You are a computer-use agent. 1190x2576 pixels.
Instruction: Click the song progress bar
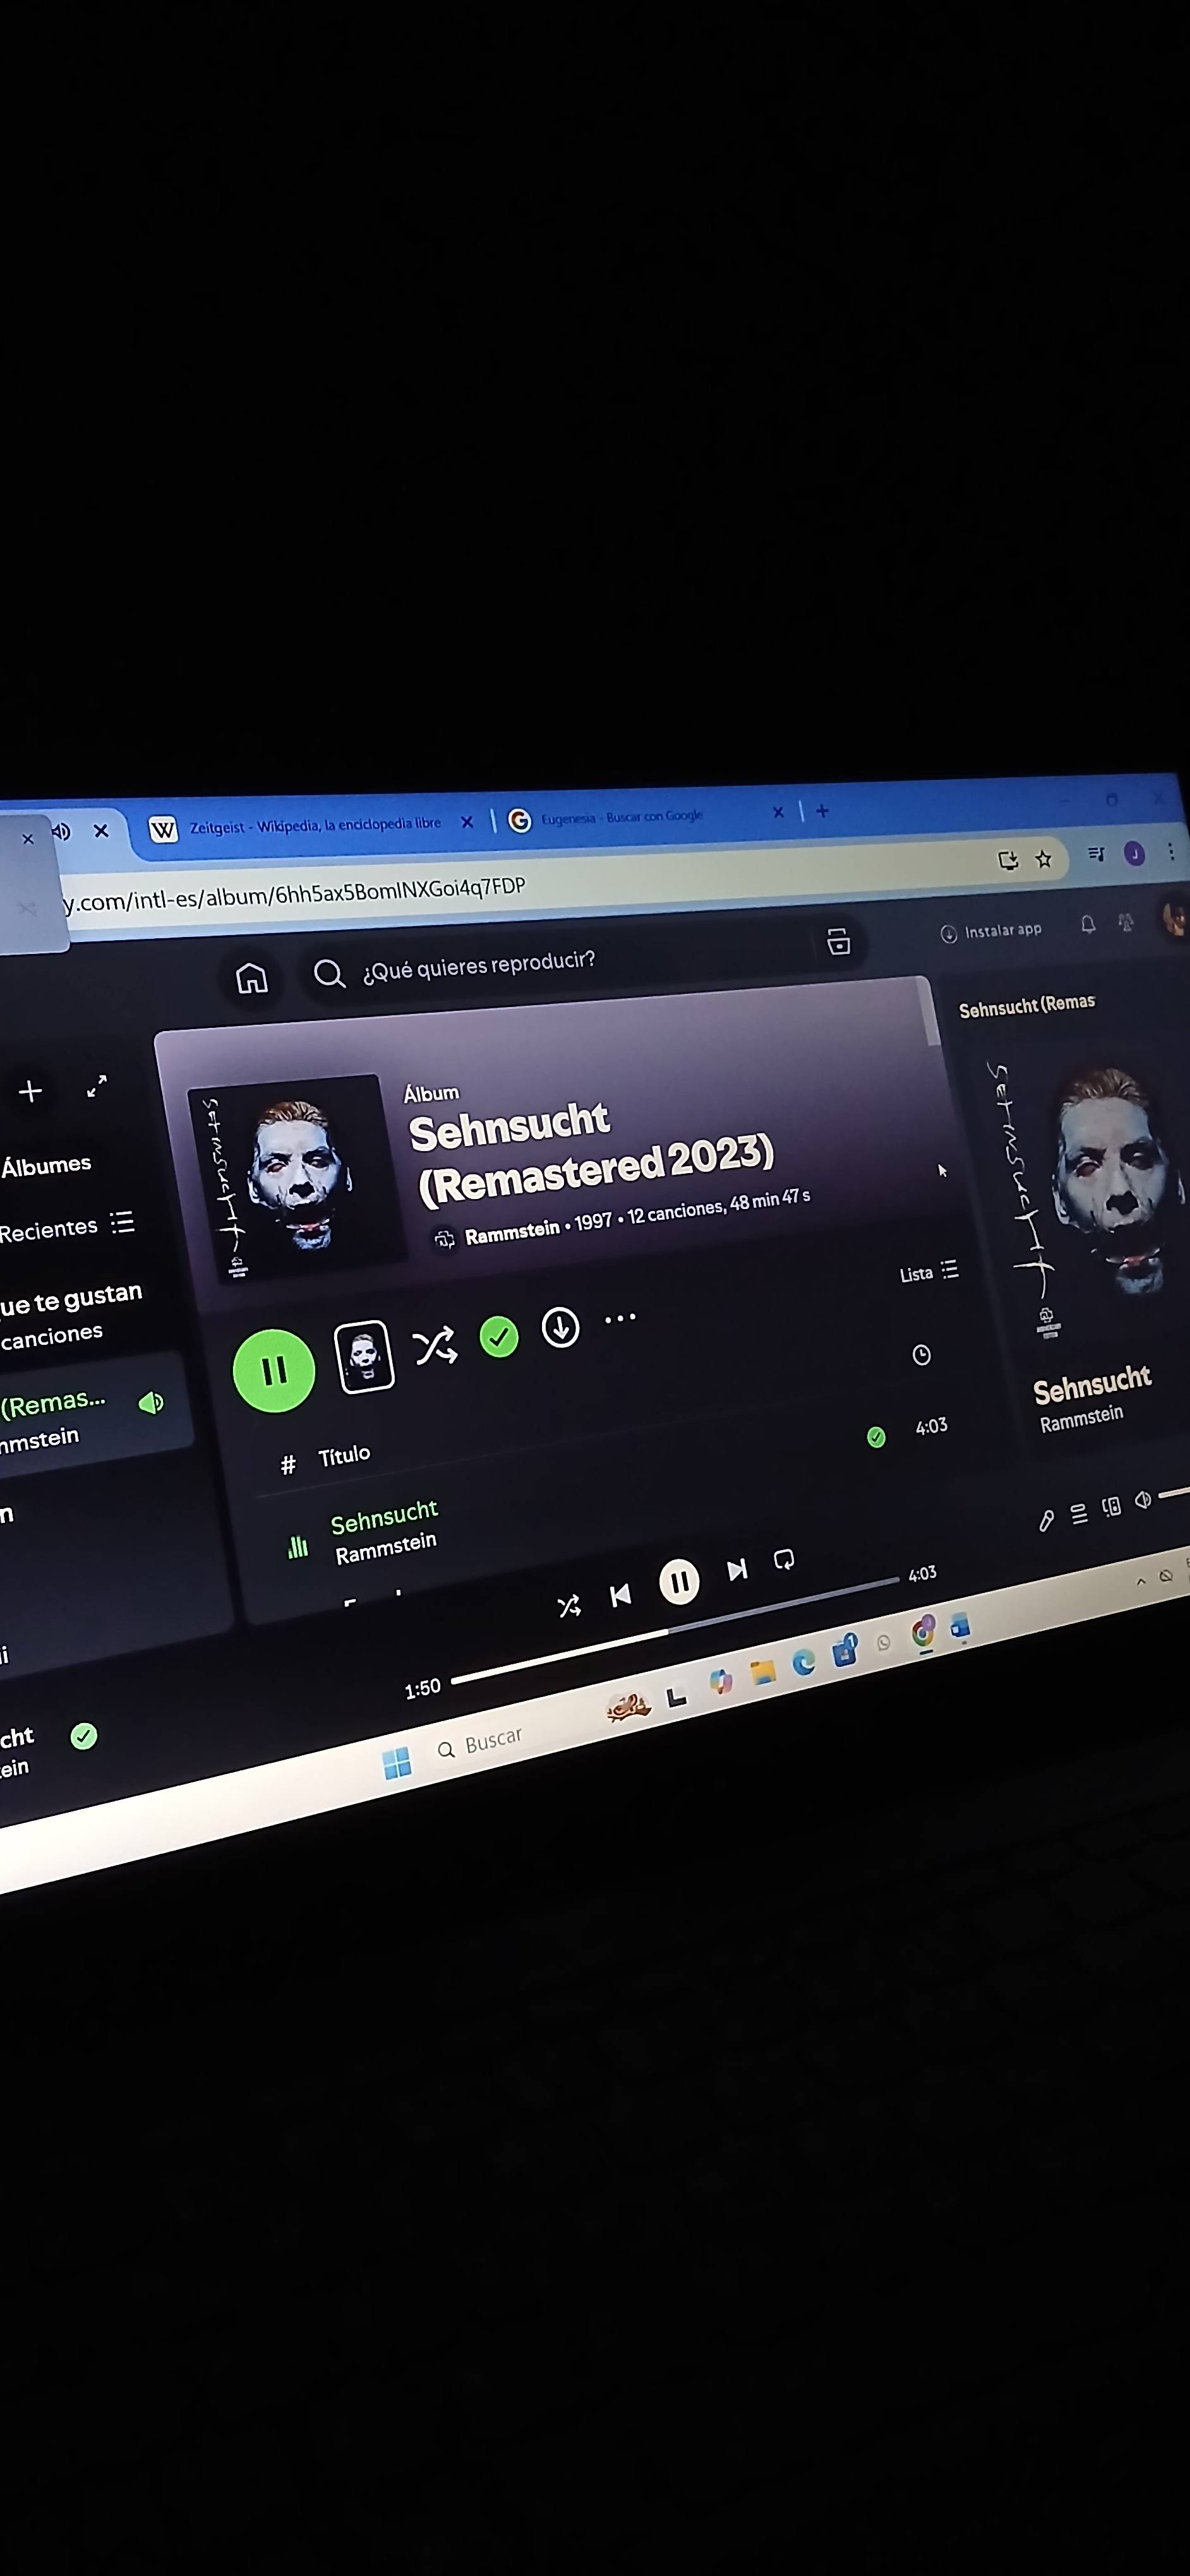675,1631
